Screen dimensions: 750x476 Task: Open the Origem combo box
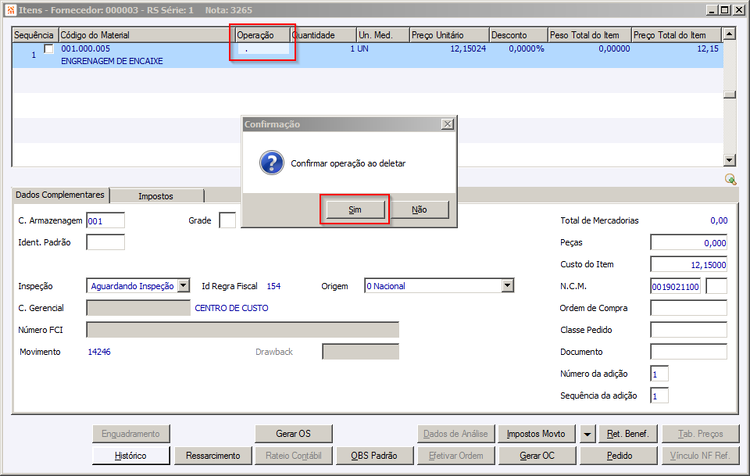[507, 286]
